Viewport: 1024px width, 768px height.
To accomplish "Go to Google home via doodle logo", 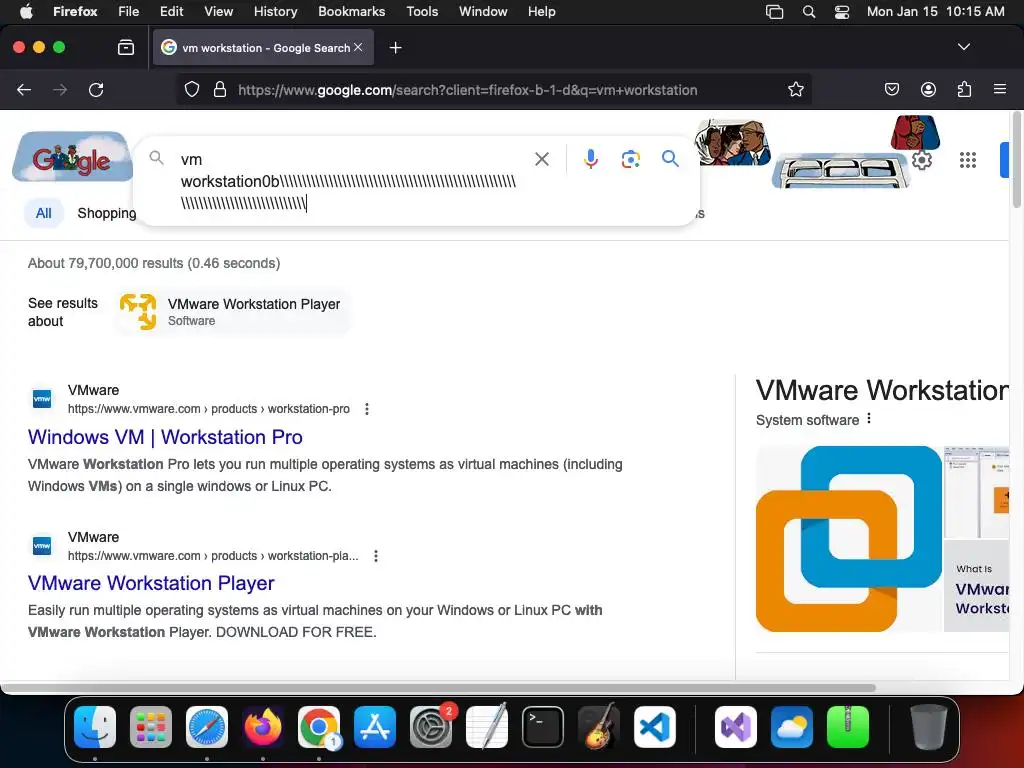I will 72,157.
